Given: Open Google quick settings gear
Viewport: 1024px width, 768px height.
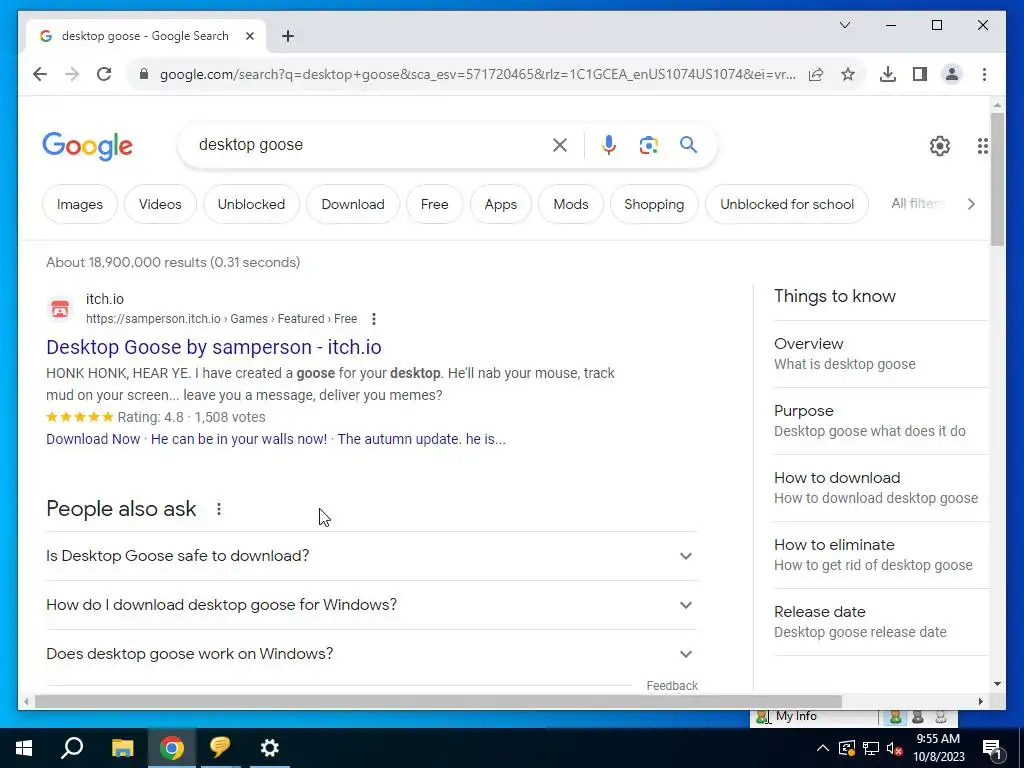Looking at the screenshot, I should [940, 146].
